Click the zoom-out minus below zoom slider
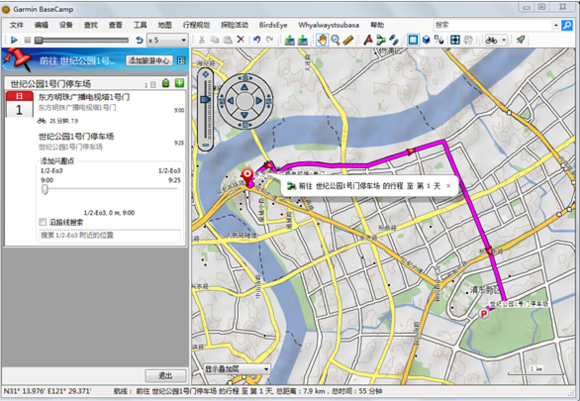The height and width of the screenshot is (401, 580). 206,145
